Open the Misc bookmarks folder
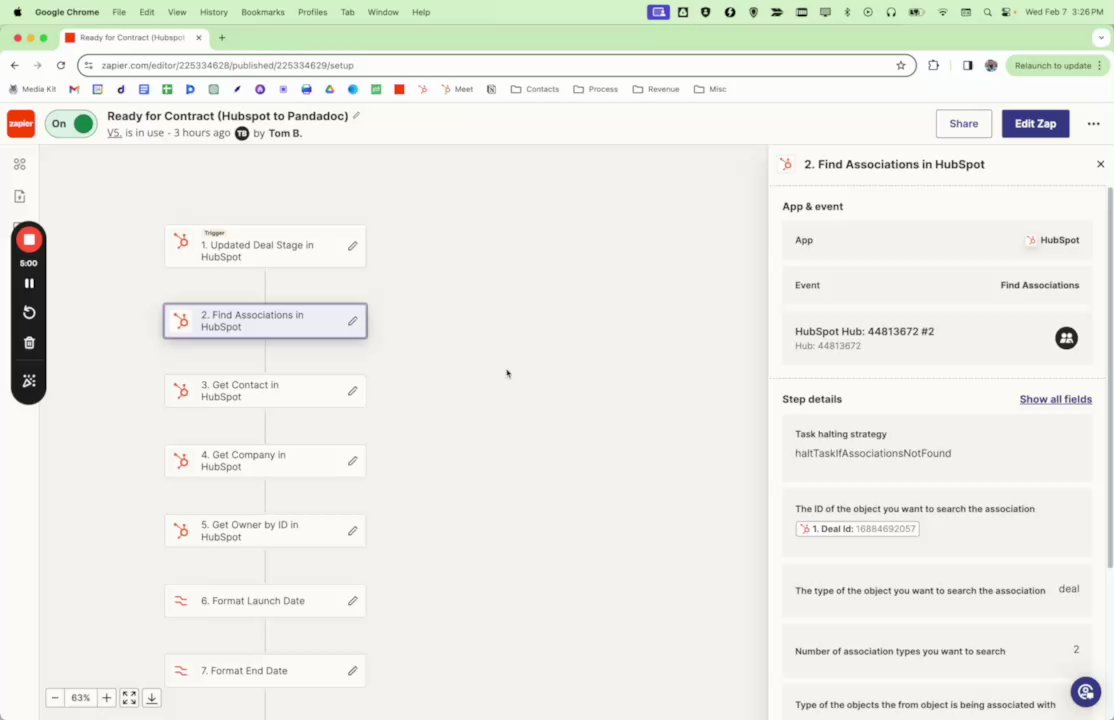This screenshot has width=1114, height=720. click(710, 90)
